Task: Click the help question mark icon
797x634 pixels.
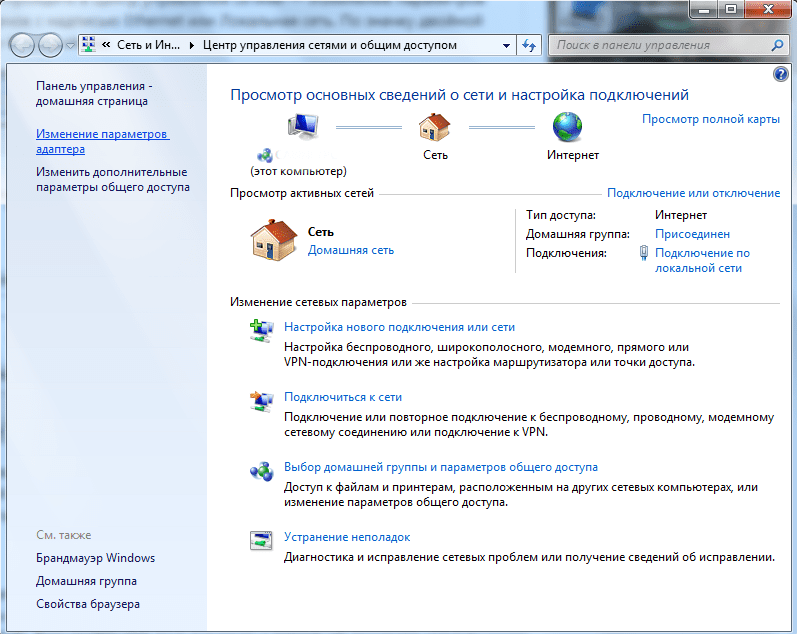Action: click(780, 75)
